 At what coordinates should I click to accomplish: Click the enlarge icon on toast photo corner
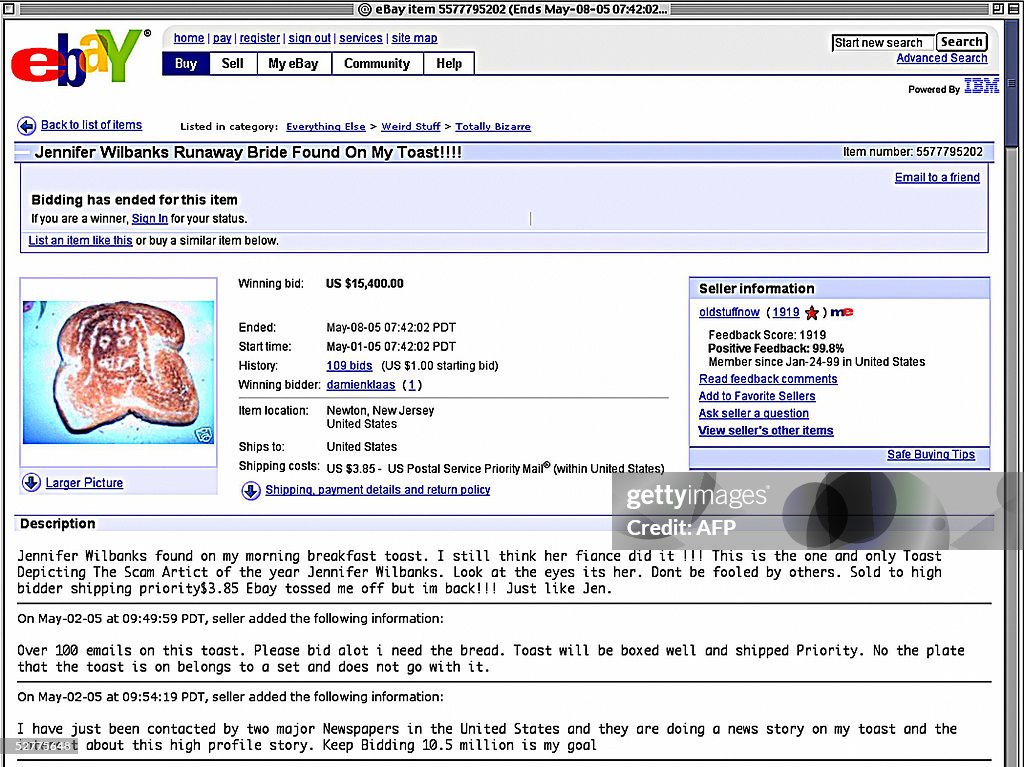coord(204,434)
